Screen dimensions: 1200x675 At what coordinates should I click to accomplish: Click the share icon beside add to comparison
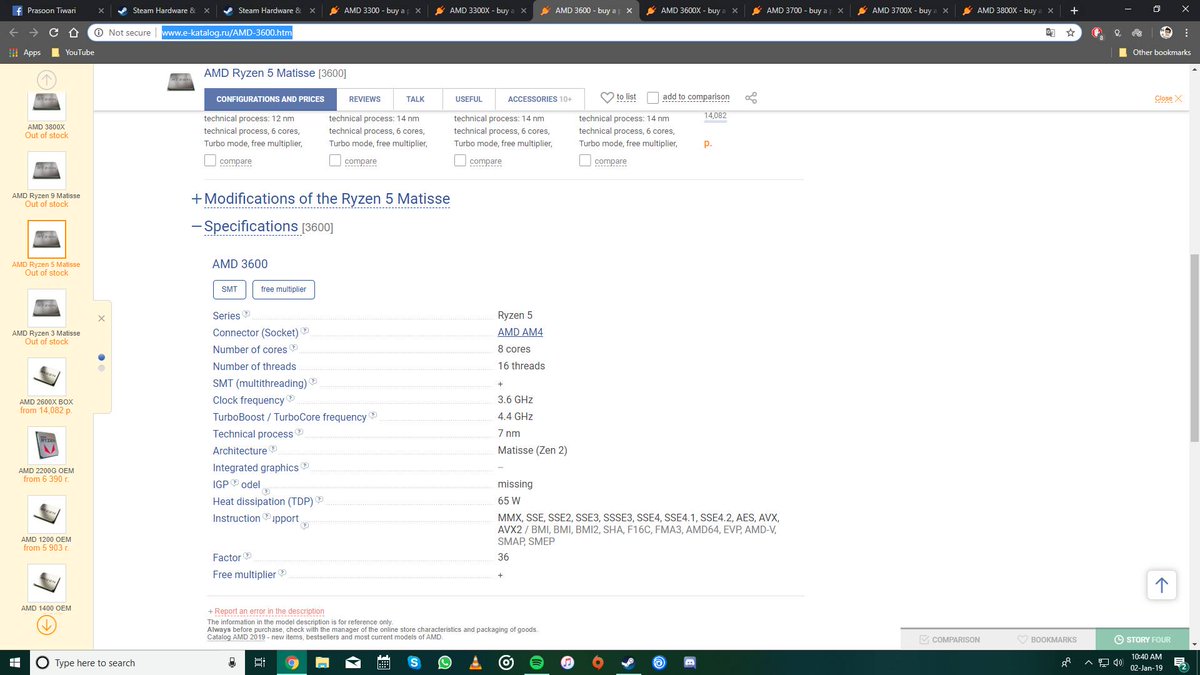tap(752, 98)
